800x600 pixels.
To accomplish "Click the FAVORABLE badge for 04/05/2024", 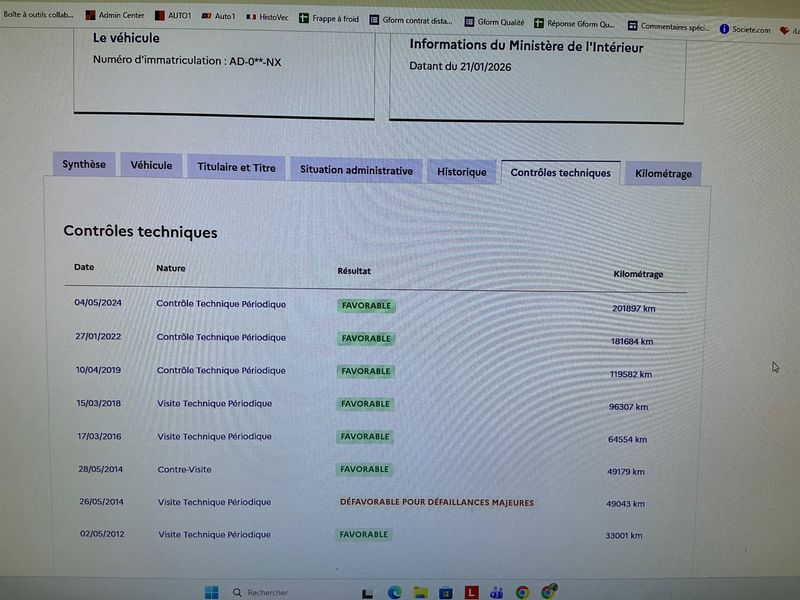I will coord(366,306).
